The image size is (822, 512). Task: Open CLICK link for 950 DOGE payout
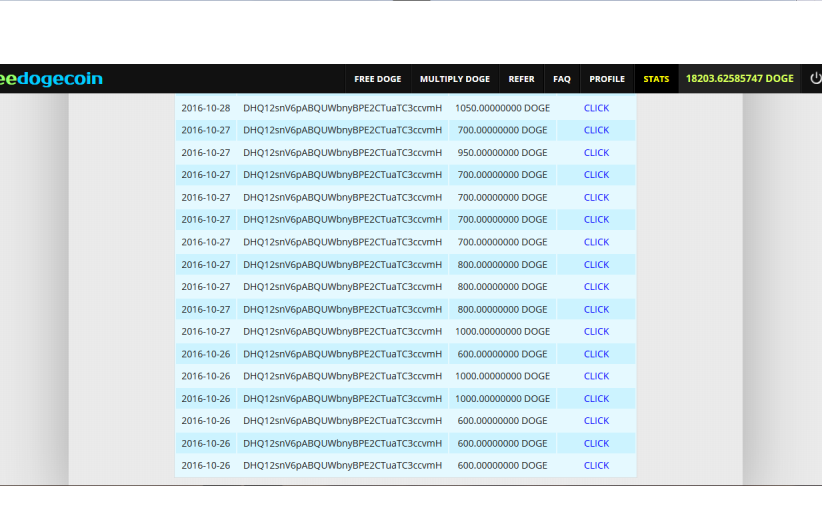click(596, 153)
